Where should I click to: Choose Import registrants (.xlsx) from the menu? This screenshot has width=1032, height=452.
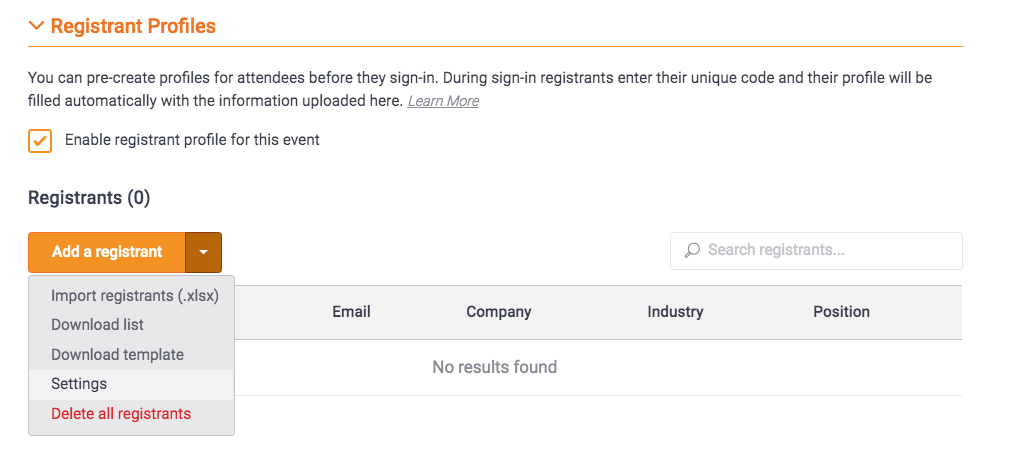(x=134, y=296)
